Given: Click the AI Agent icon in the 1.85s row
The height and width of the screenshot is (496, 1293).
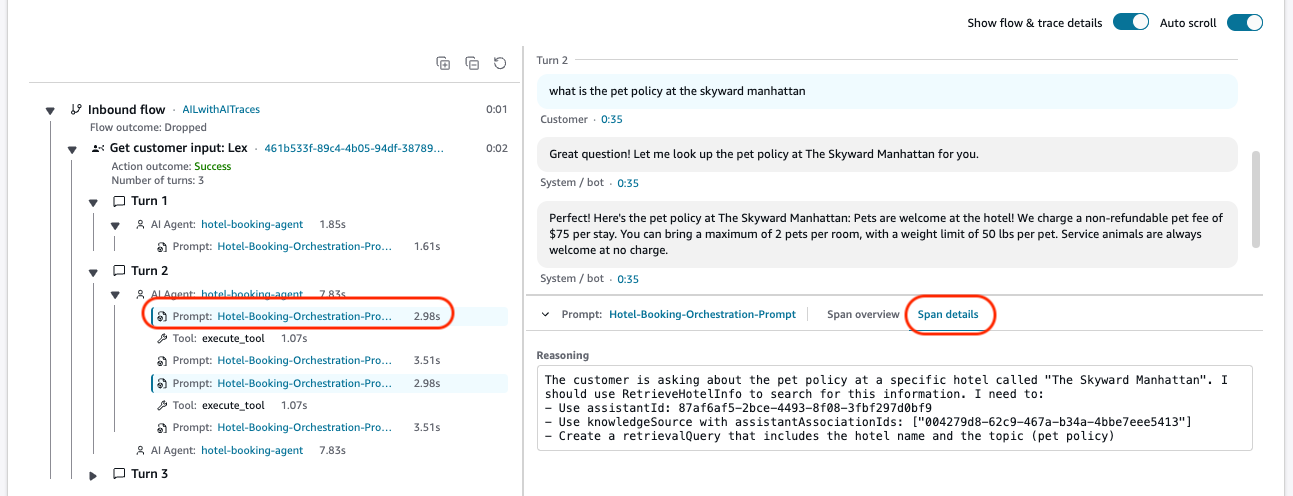Looking at the screenshot, I should [141, 225].
